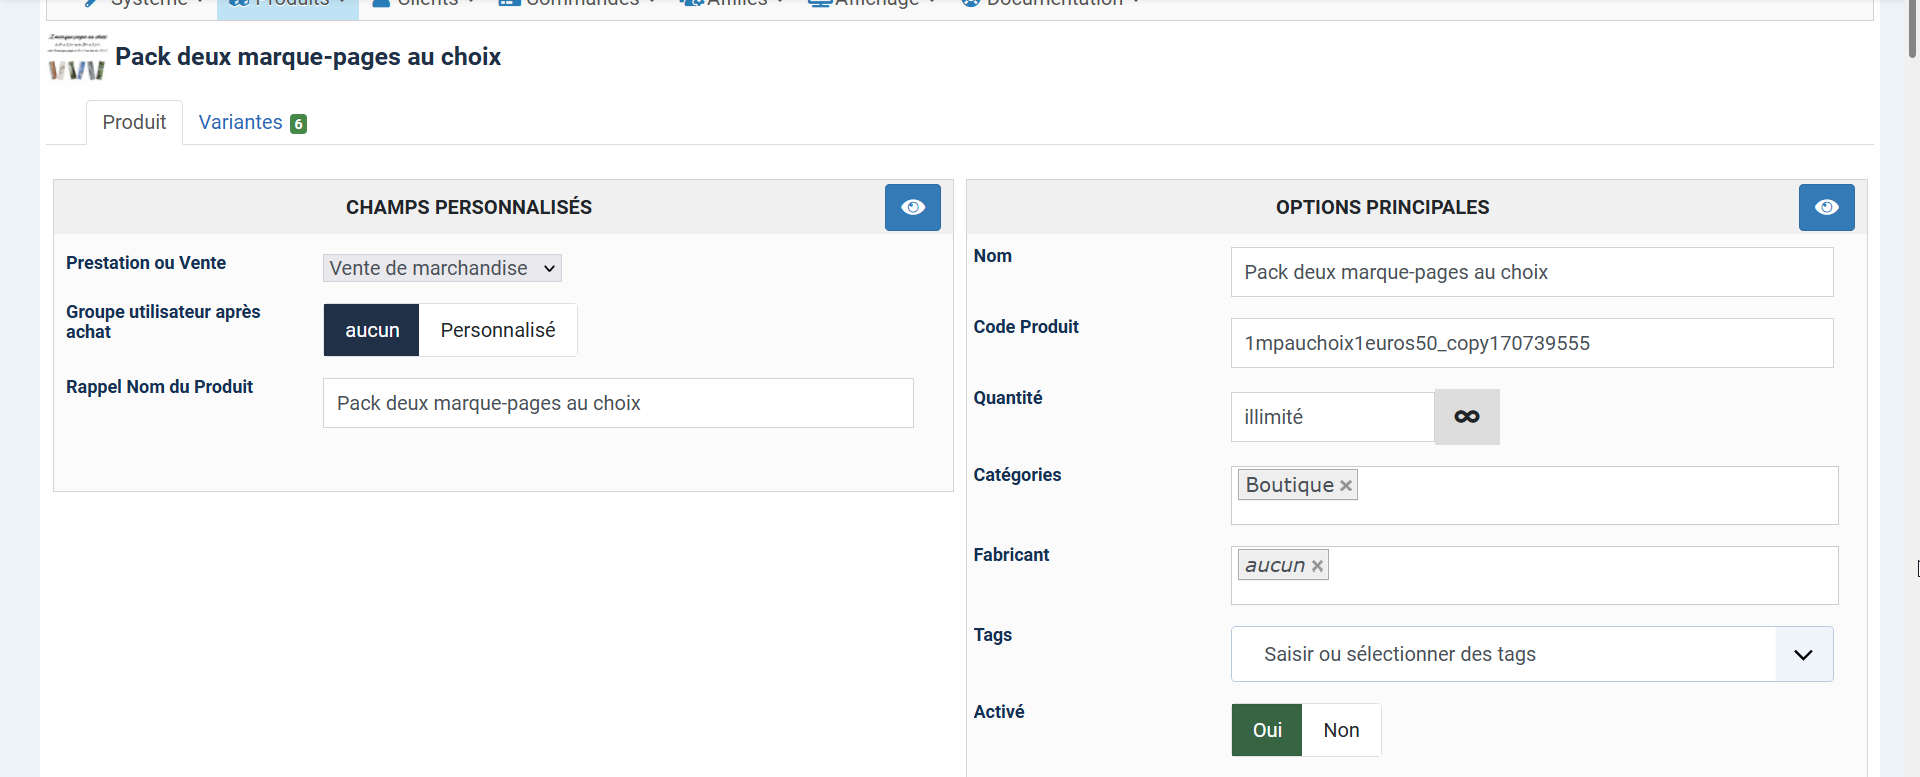Select aucun for user group after purchase
The width and height of the screenshot is (1920, 777).
click(372, 330)
